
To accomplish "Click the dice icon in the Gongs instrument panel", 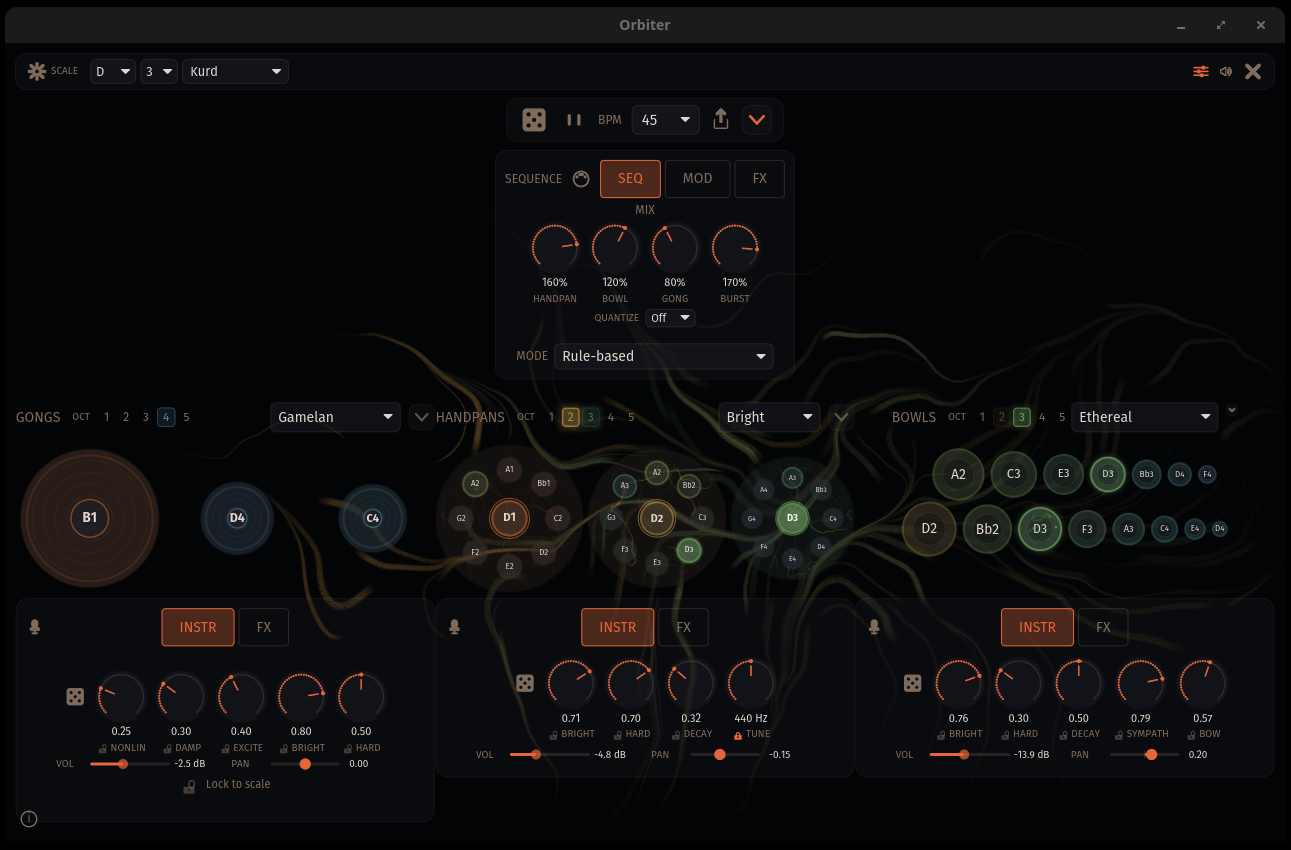I will click(x=75, y=696).
